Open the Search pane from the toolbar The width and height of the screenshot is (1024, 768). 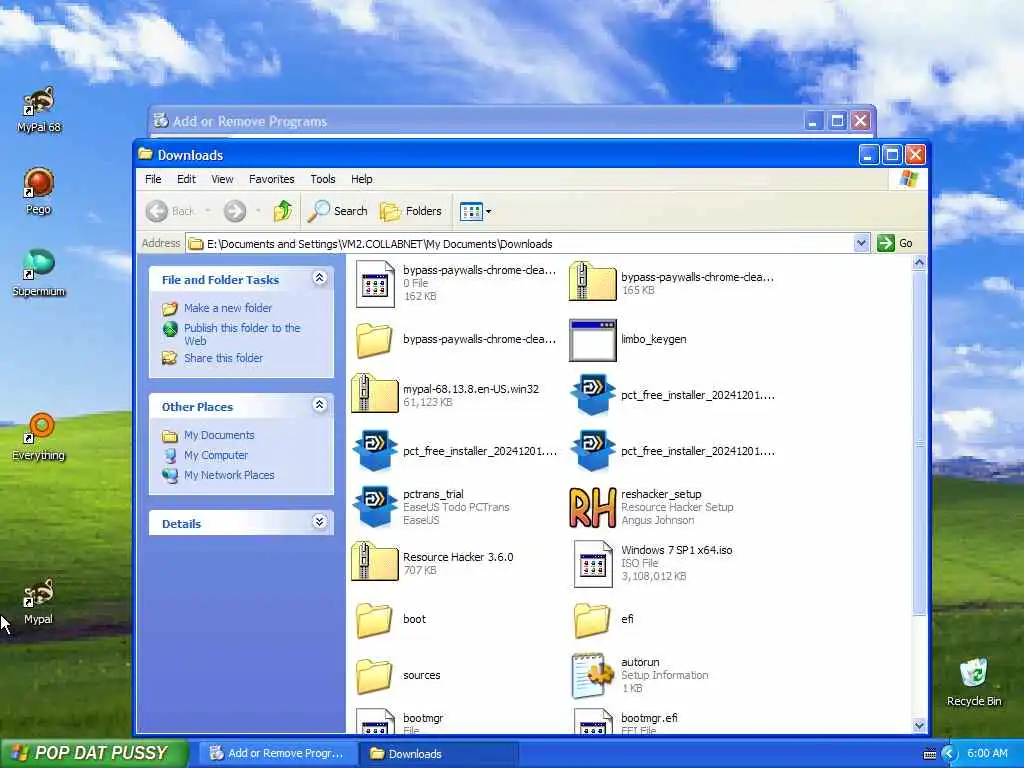point(338,211)
